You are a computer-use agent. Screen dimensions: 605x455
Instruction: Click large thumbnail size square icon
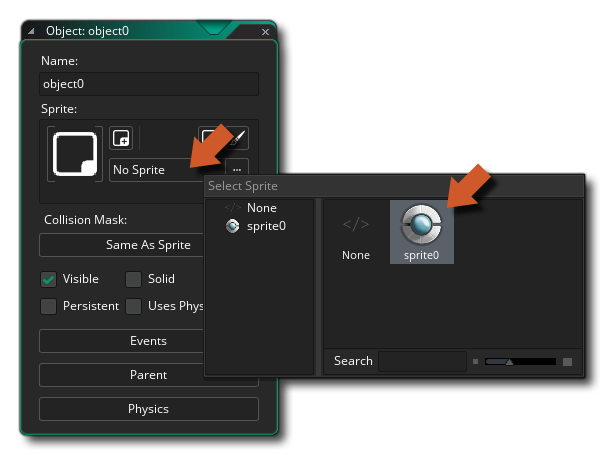567,362
